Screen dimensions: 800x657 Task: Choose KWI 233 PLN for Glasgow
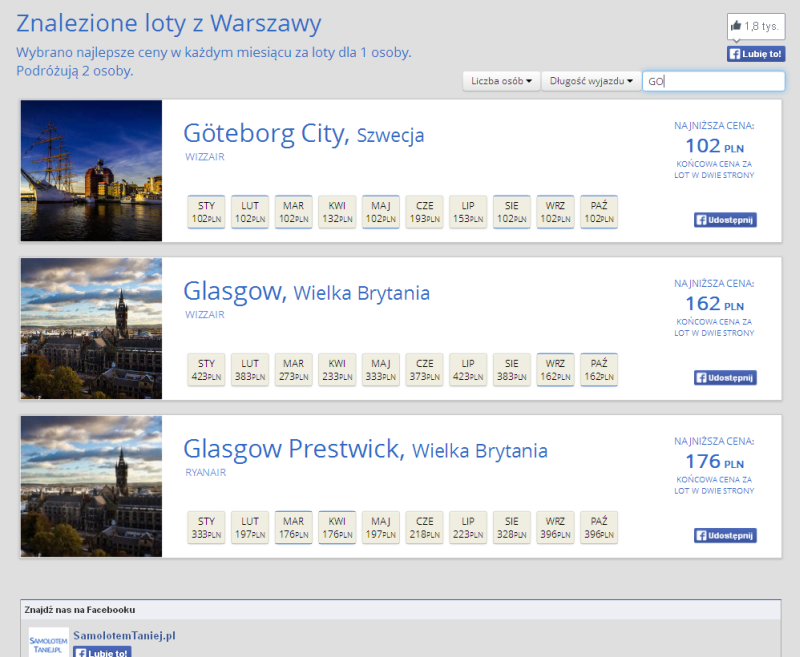337,370
